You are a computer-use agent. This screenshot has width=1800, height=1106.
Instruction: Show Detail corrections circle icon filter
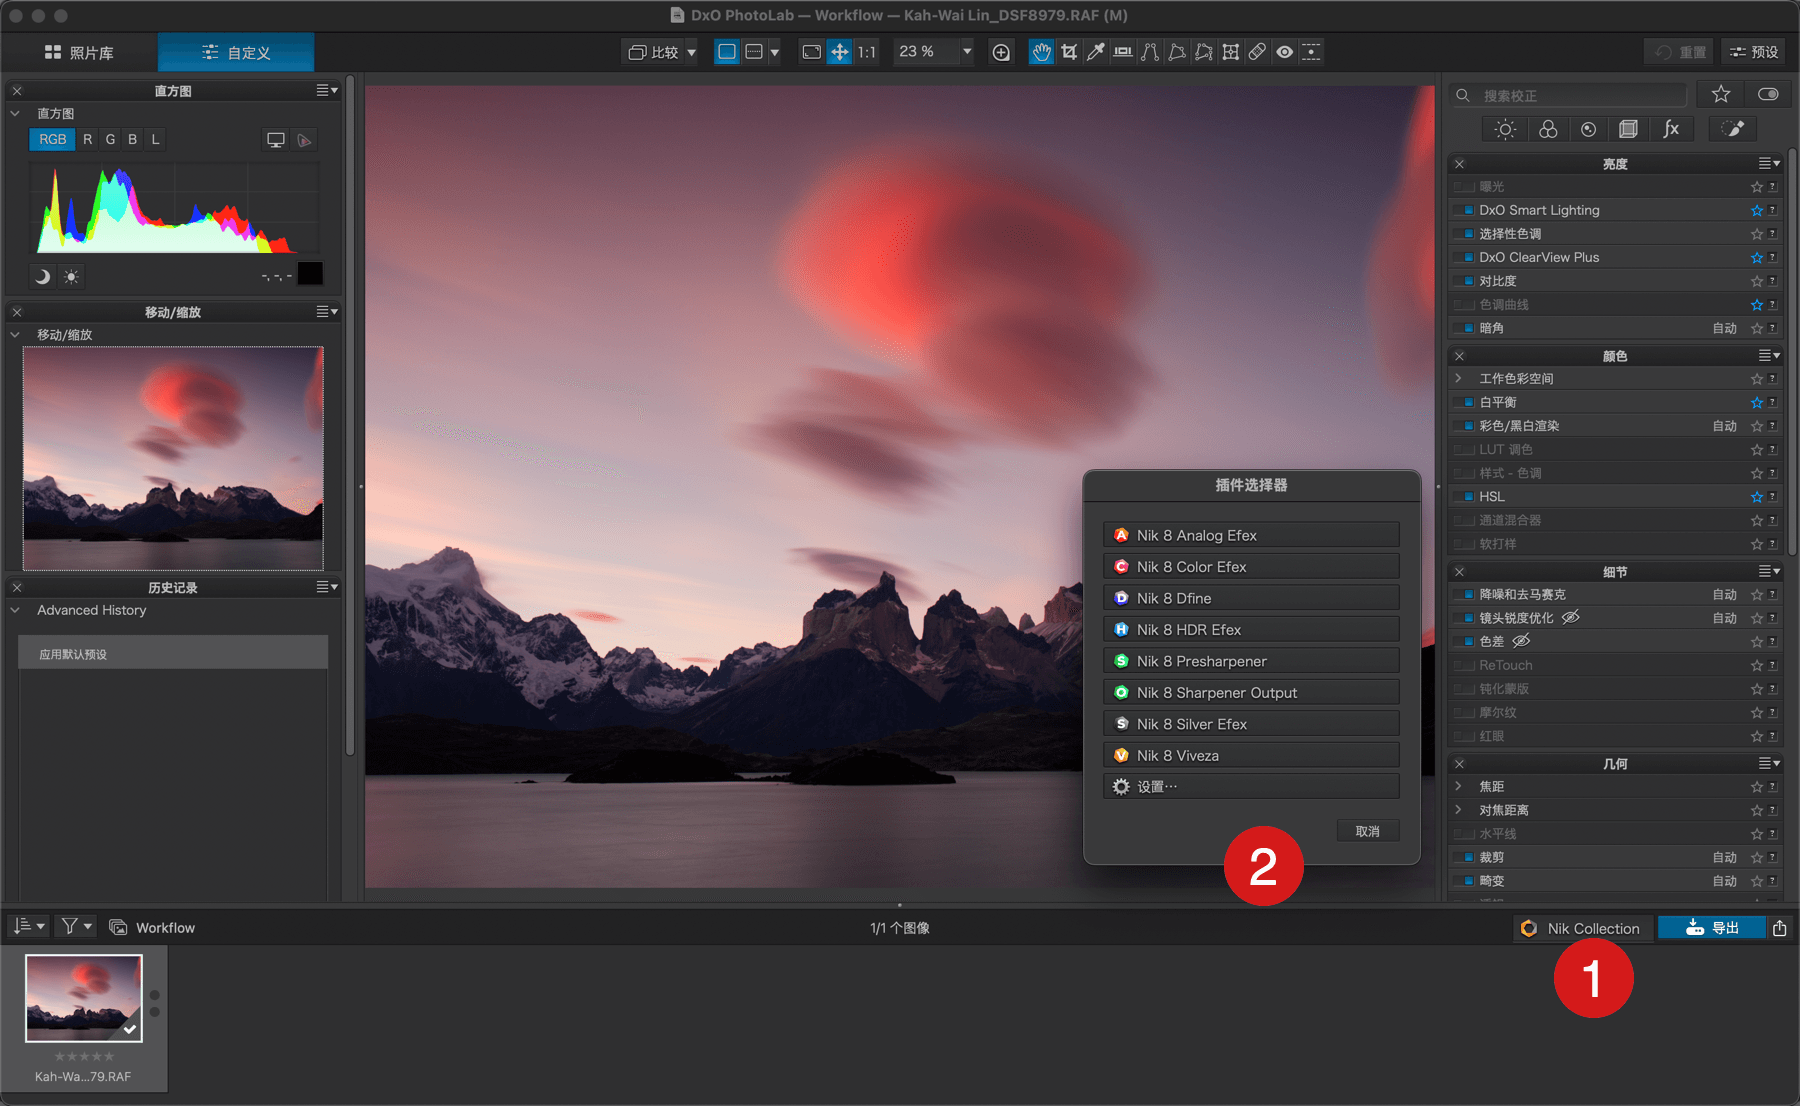(1588, 129)
